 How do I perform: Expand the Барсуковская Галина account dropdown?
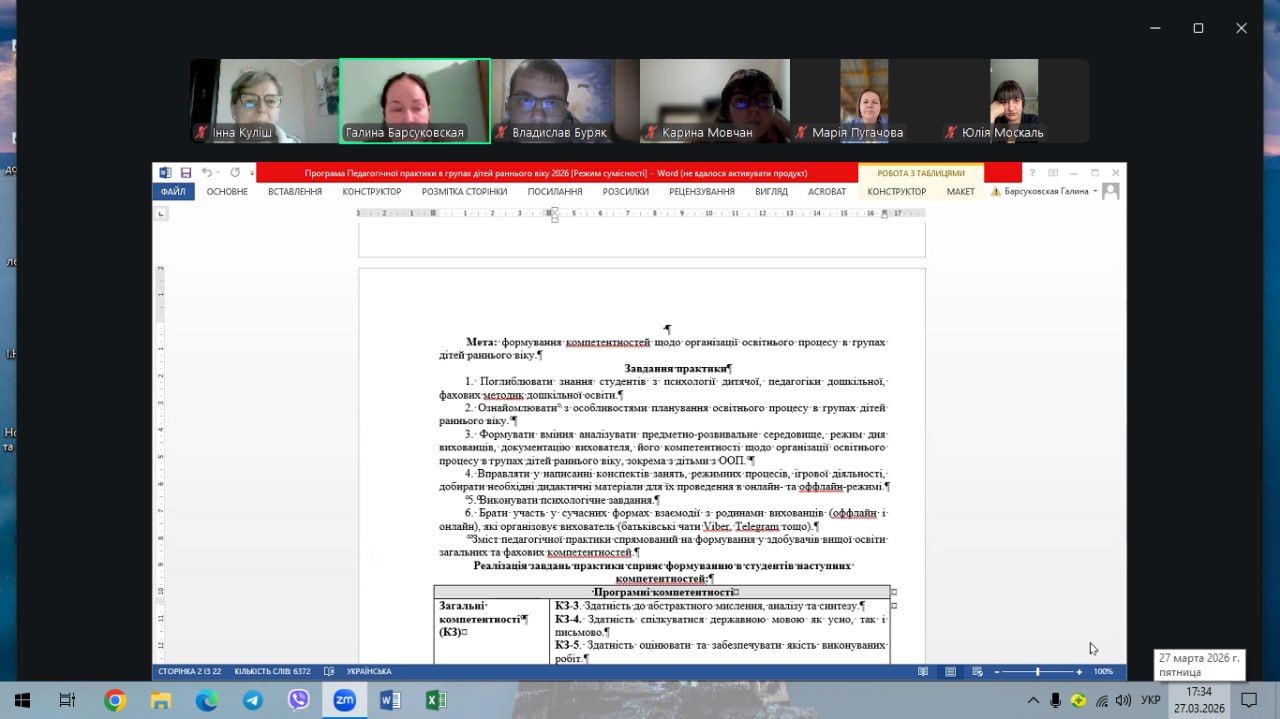(x=1096, y=192)
